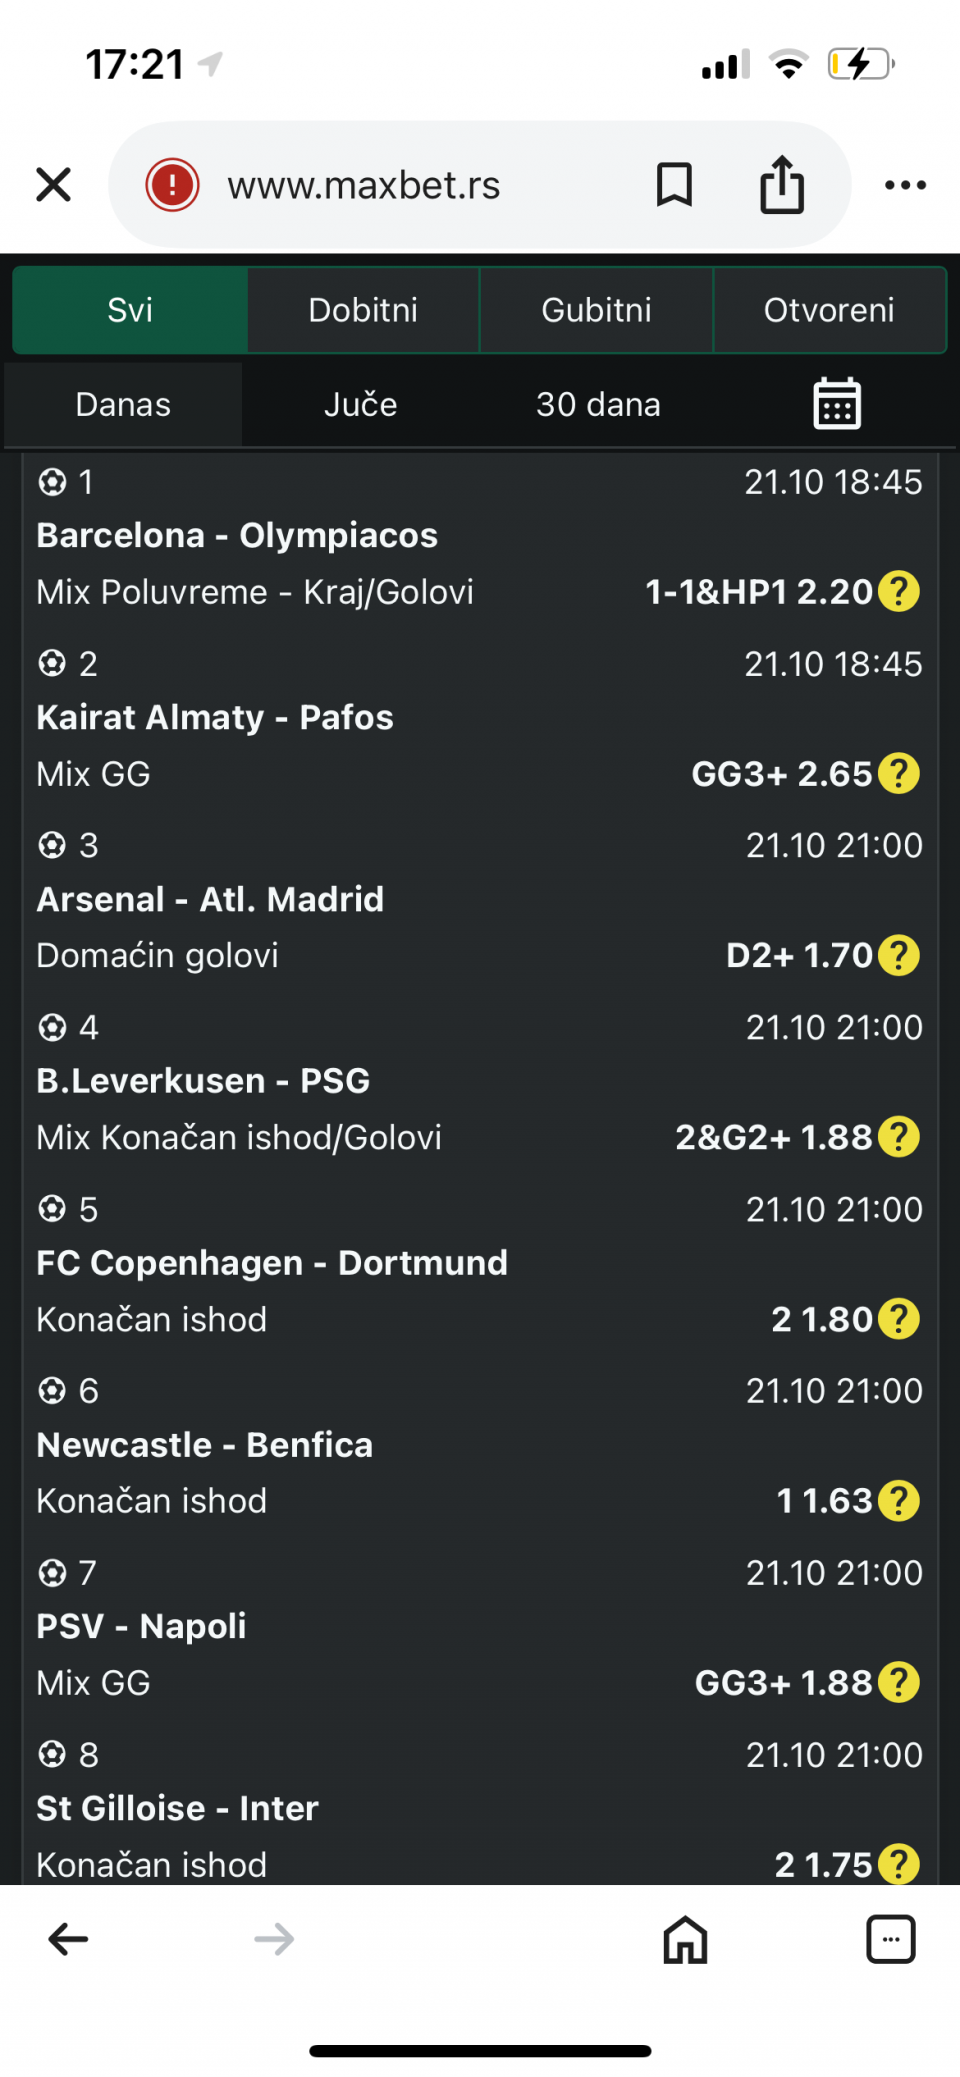Viewport: 960px width, 2077px height.
Task: Filter tickets by Juče
Action: point(360,404)
